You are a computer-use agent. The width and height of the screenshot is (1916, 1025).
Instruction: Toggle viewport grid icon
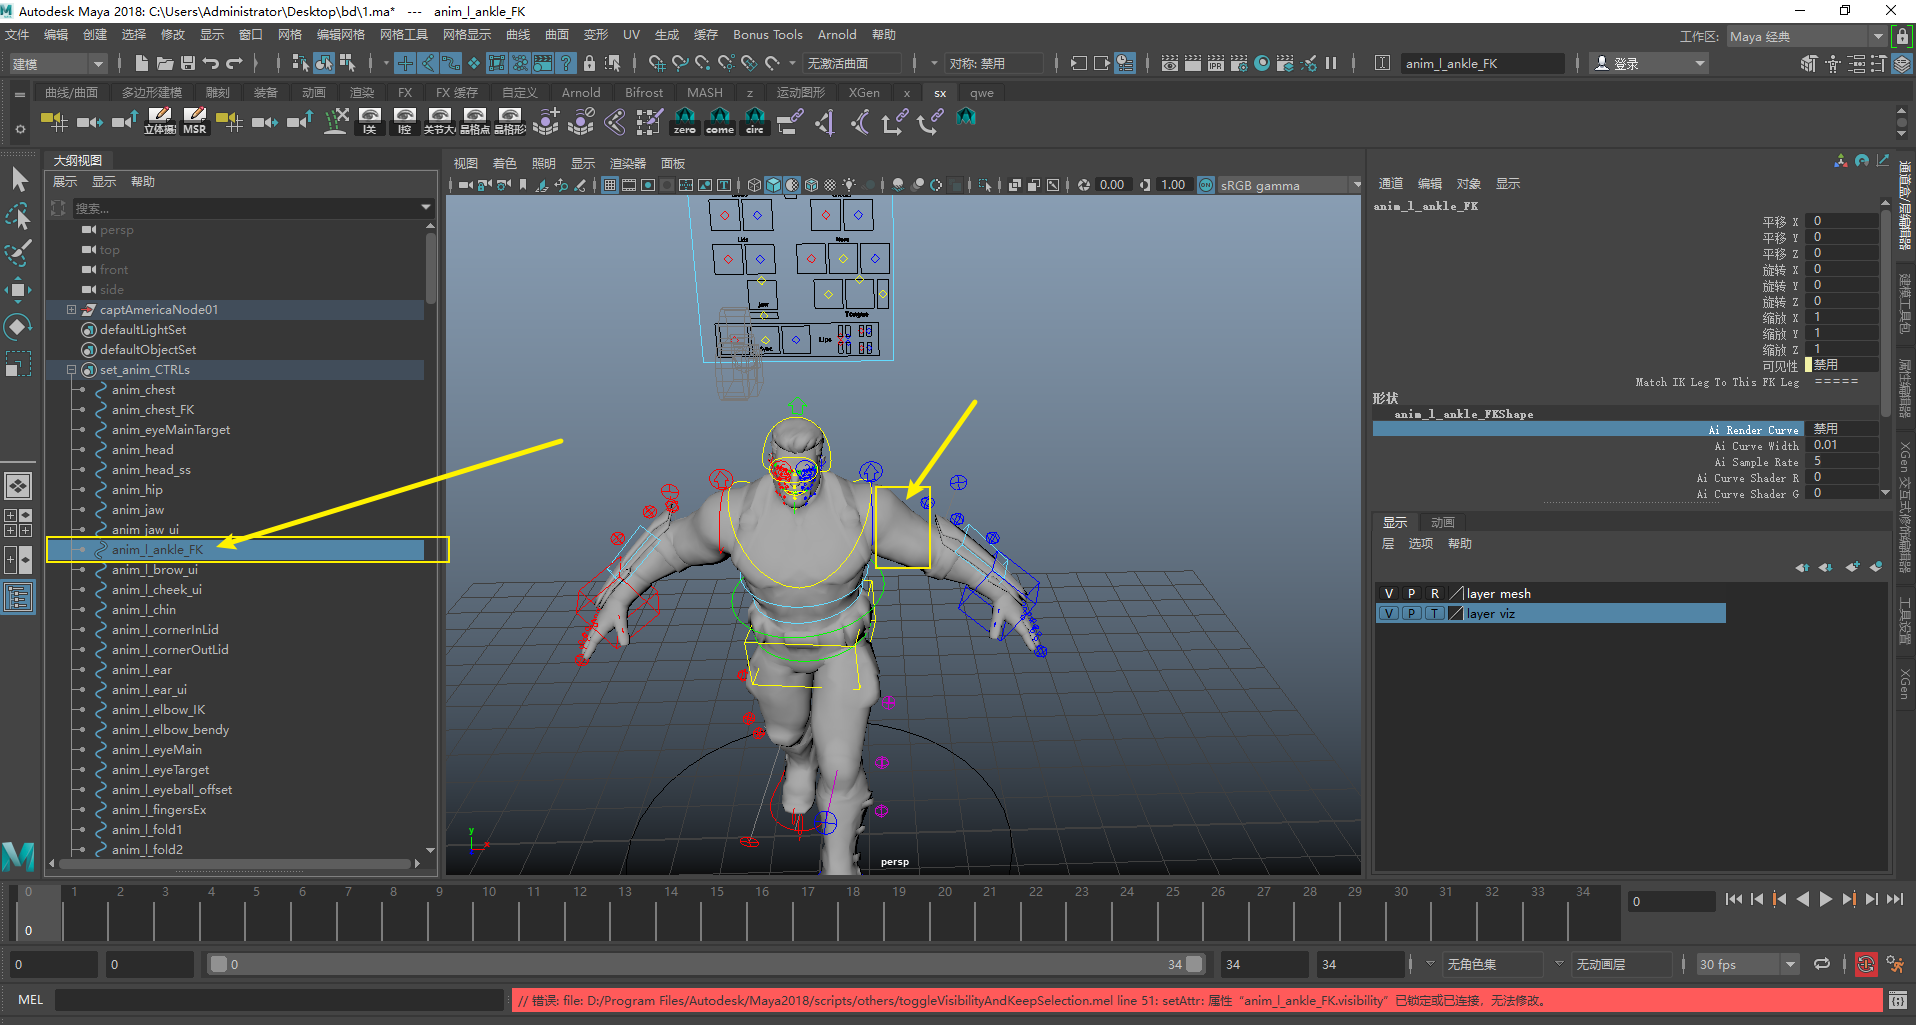610,185
